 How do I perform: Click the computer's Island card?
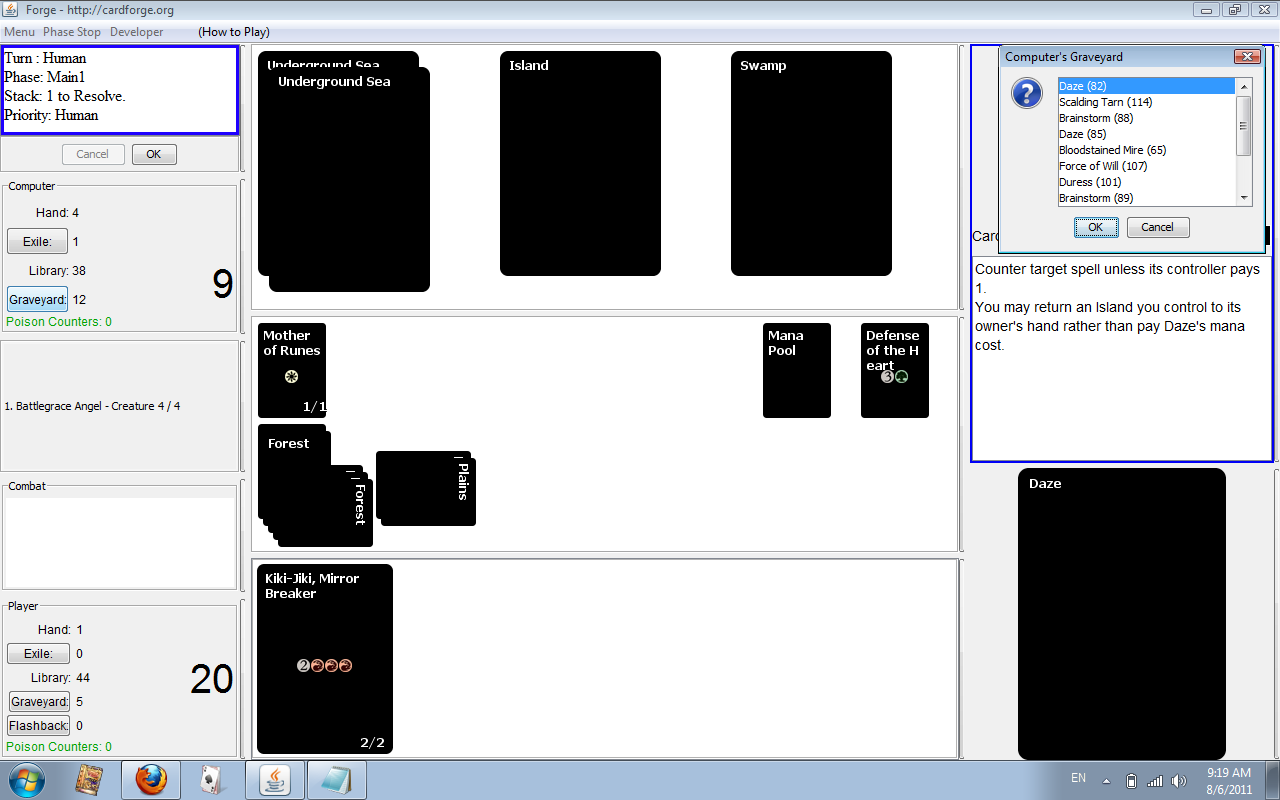point(580,163)
